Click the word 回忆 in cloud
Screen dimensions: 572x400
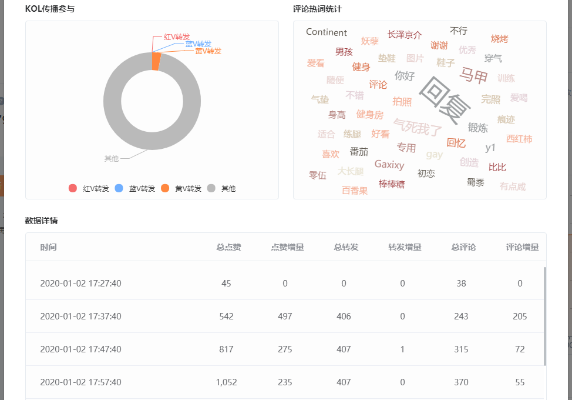coord(456,143)
